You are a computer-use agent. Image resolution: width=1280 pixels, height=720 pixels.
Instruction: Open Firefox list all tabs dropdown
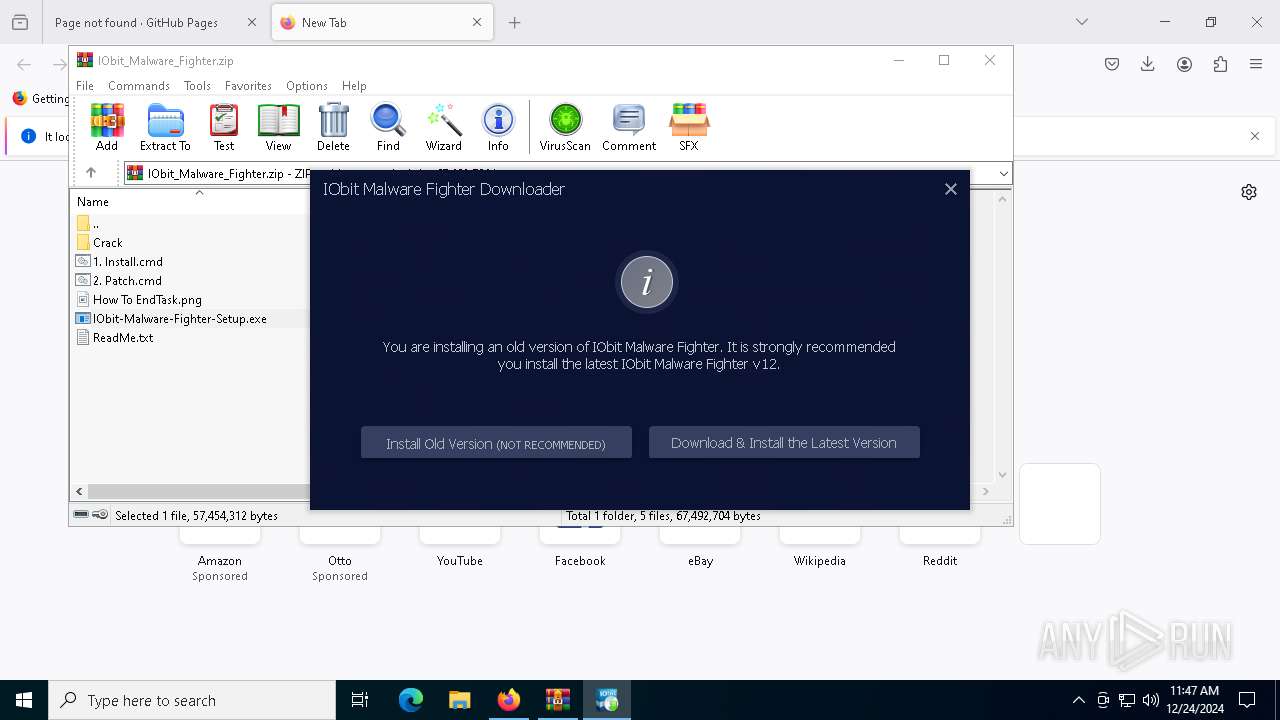pyautogui.click(x=1082, y=22)
